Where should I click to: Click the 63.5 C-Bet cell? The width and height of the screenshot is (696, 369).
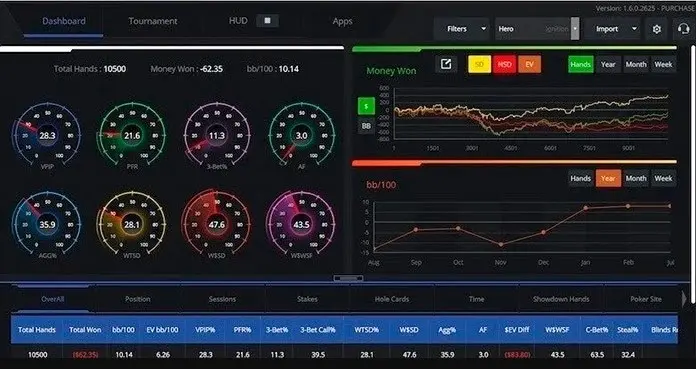(597, 355)
